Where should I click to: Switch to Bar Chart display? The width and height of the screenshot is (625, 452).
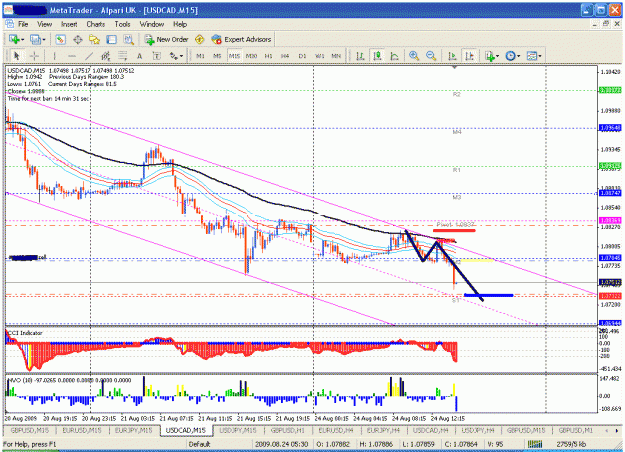click(360, 56)
